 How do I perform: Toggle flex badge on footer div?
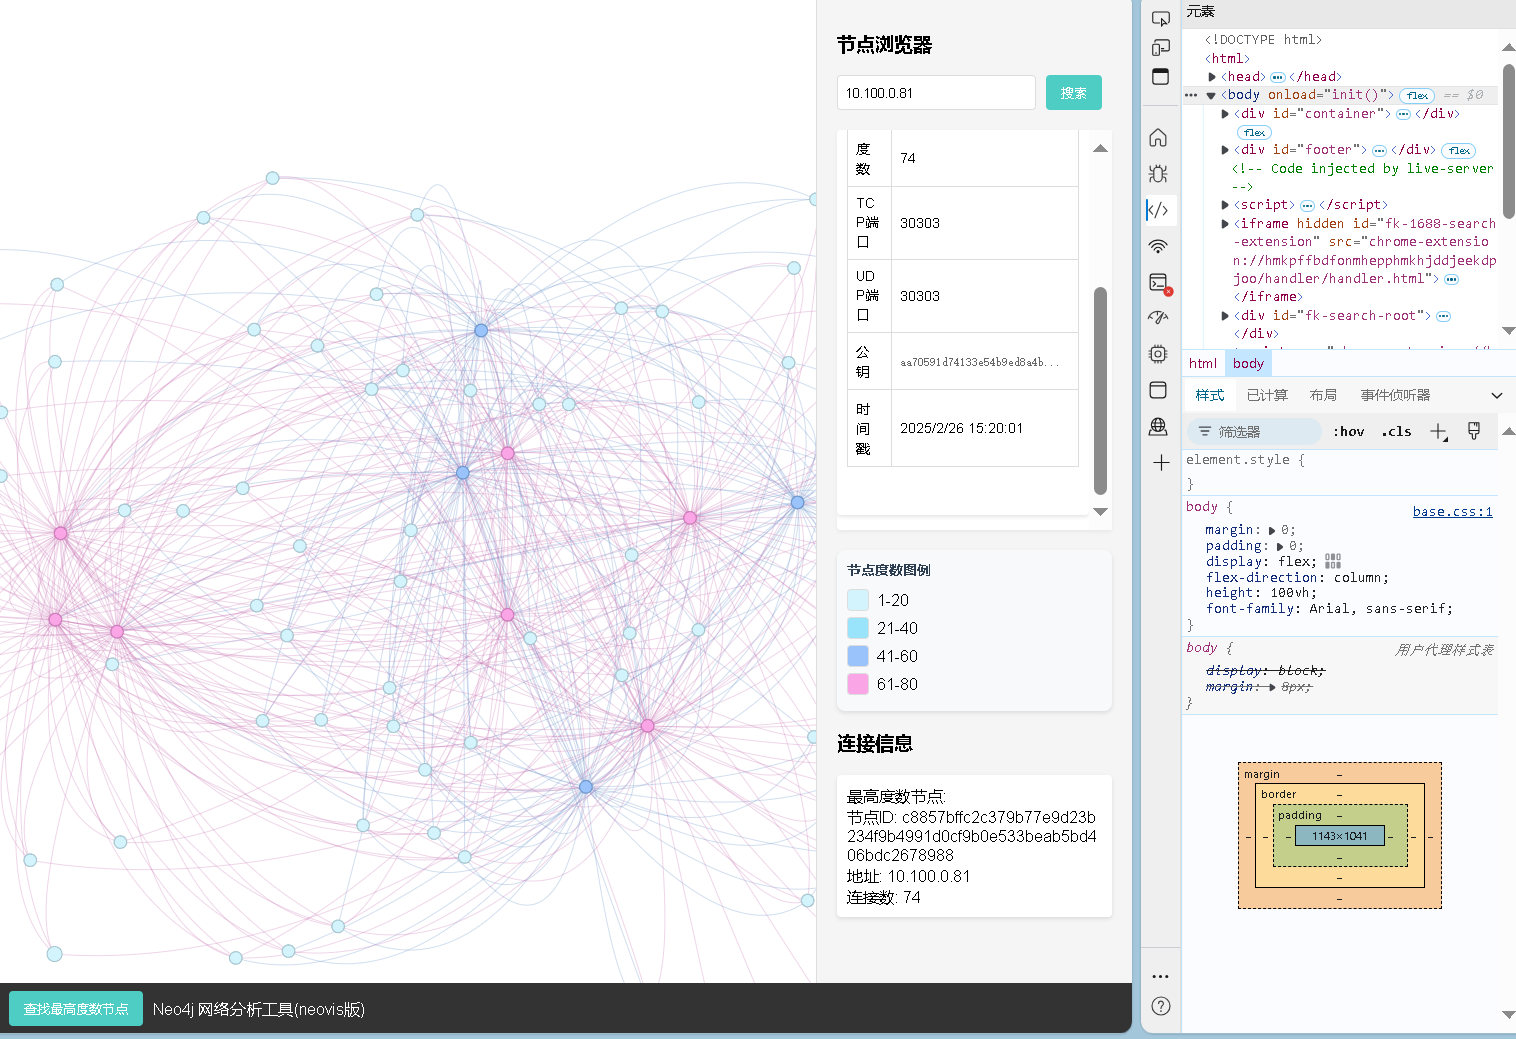pos(1459,151)
